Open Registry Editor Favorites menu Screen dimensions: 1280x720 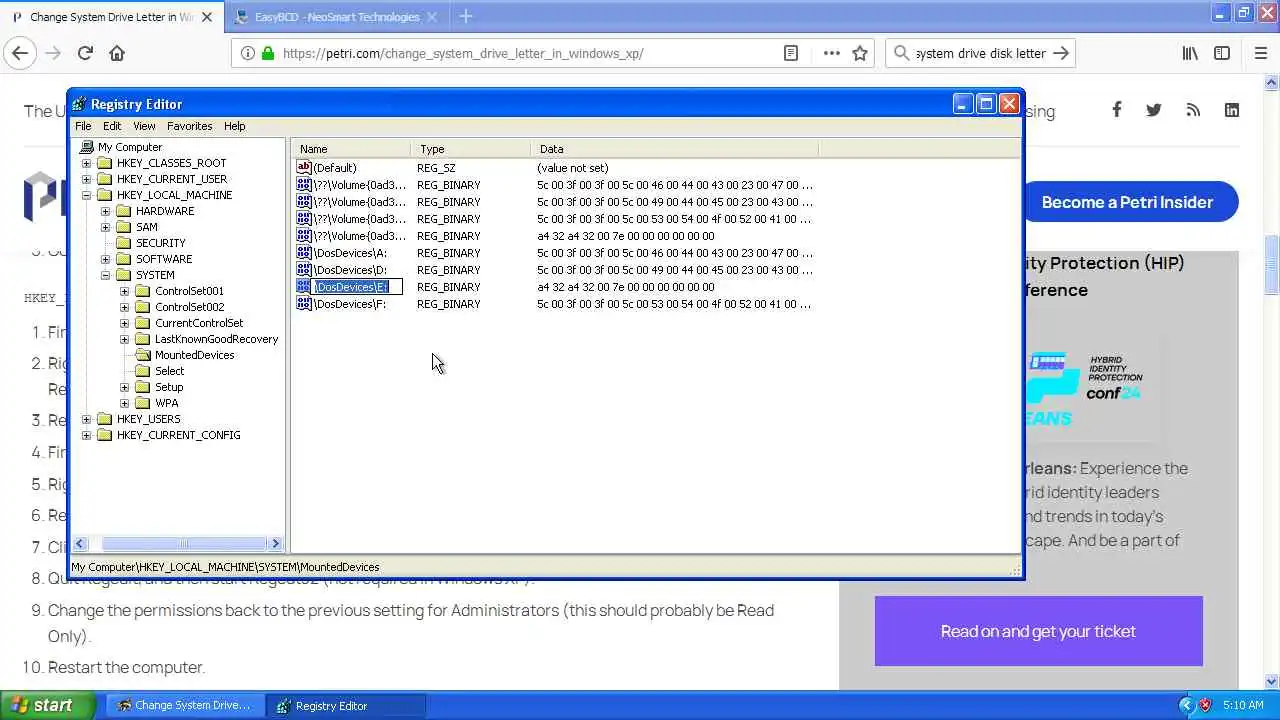[189, 126]
